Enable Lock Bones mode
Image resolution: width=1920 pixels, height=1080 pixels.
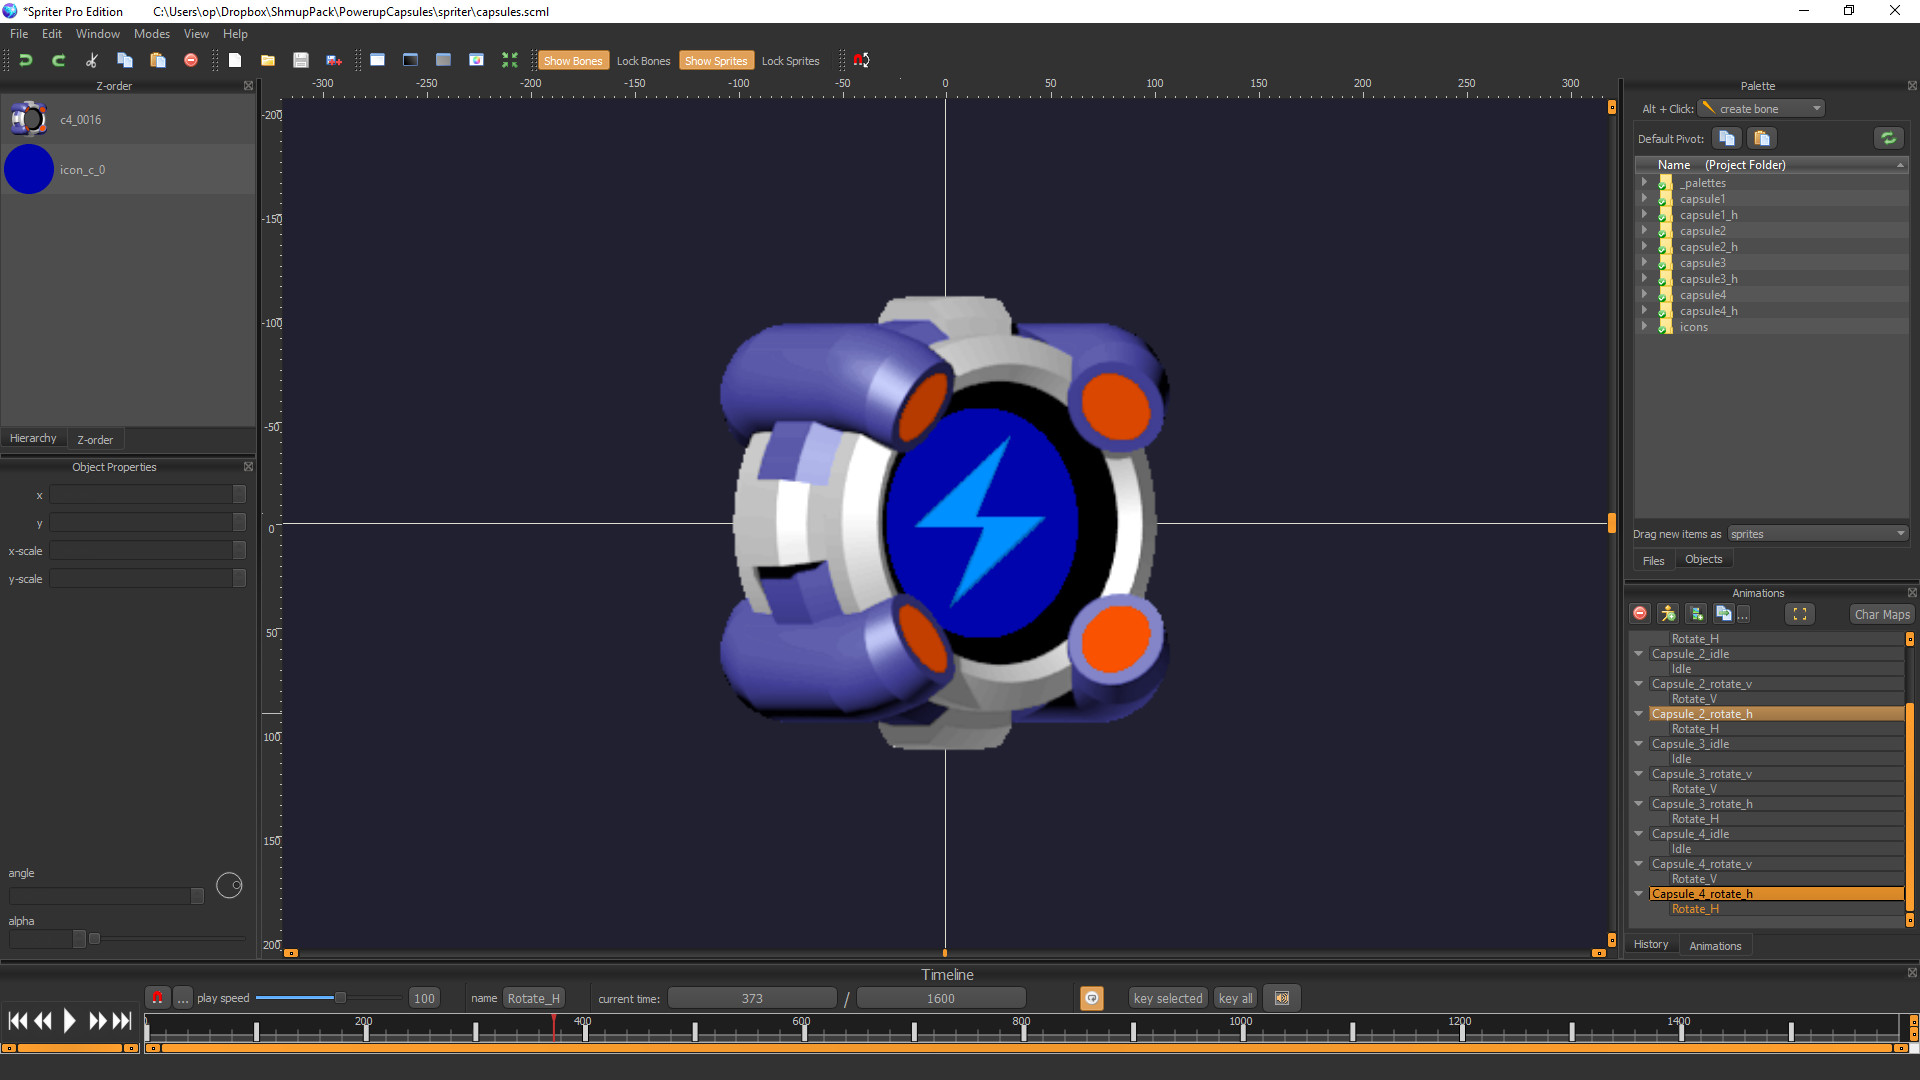click(x=643, y=60)
